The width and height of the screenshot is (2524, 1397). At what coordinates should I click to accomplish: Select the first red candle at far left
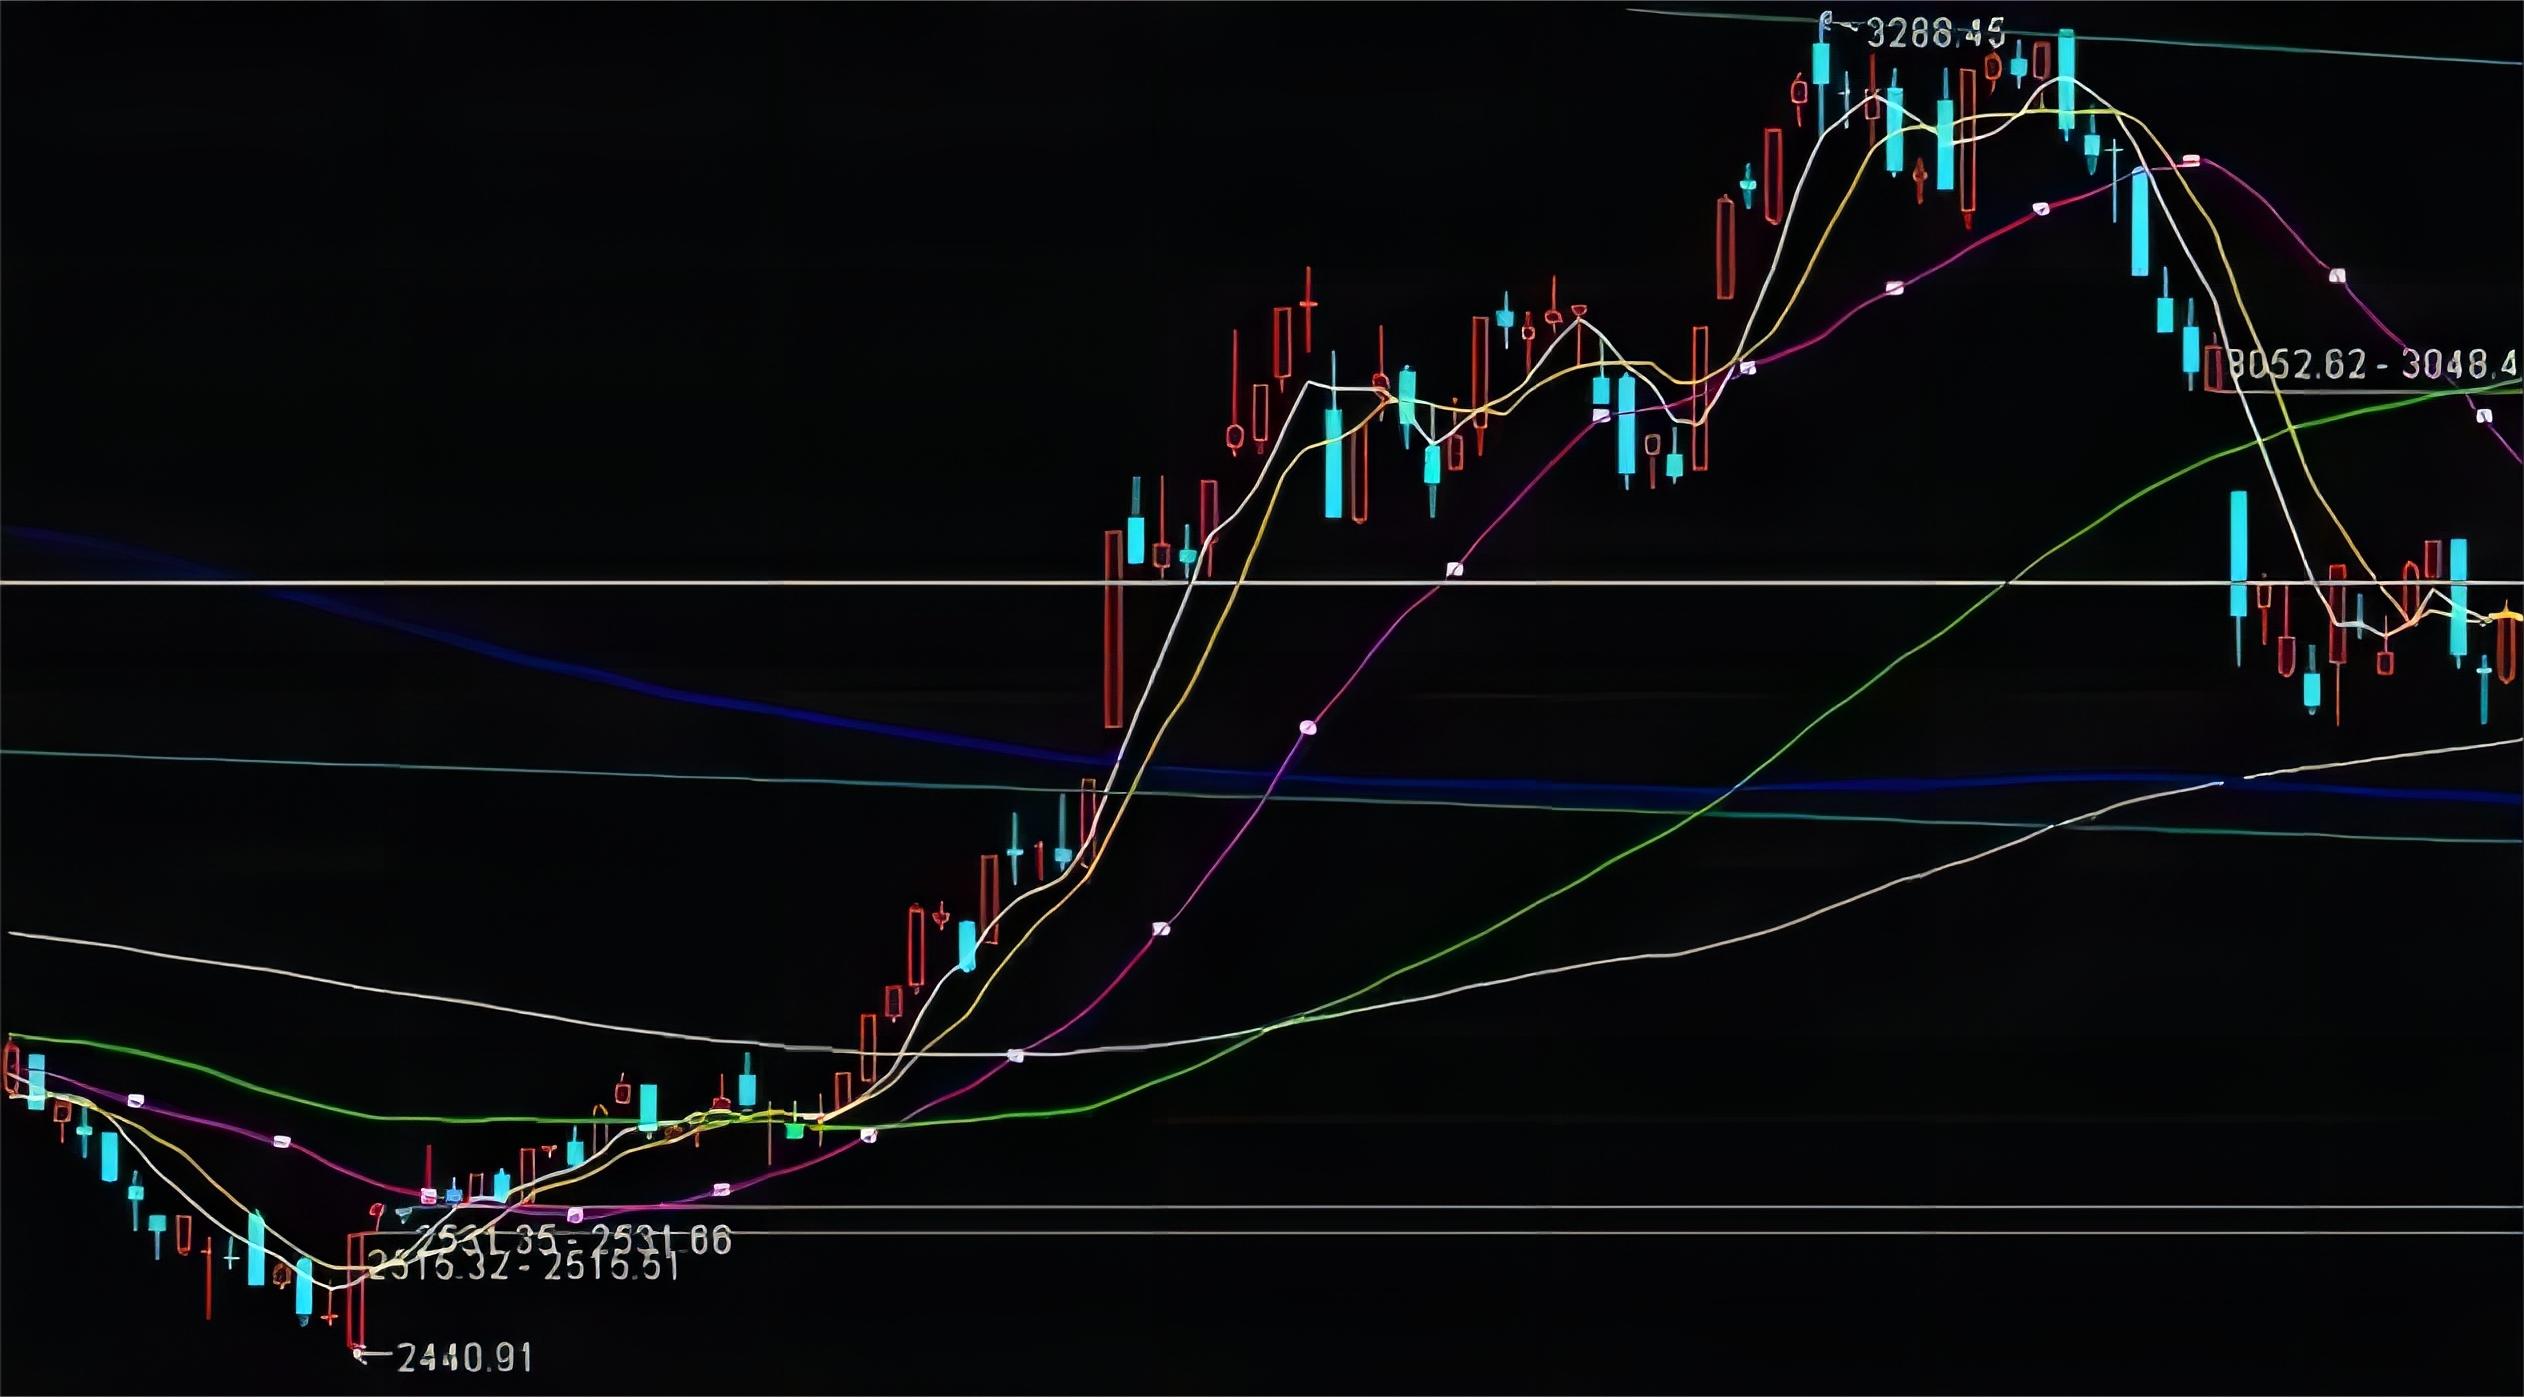coord(12,1067)
